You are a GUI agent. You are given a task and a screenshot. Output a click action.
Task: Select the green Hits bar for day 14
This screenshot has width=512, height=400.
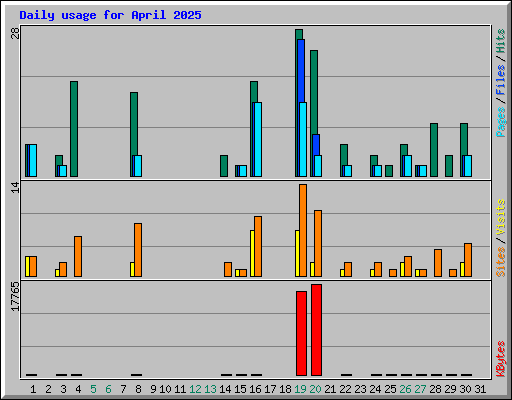(x=224, y=166)
